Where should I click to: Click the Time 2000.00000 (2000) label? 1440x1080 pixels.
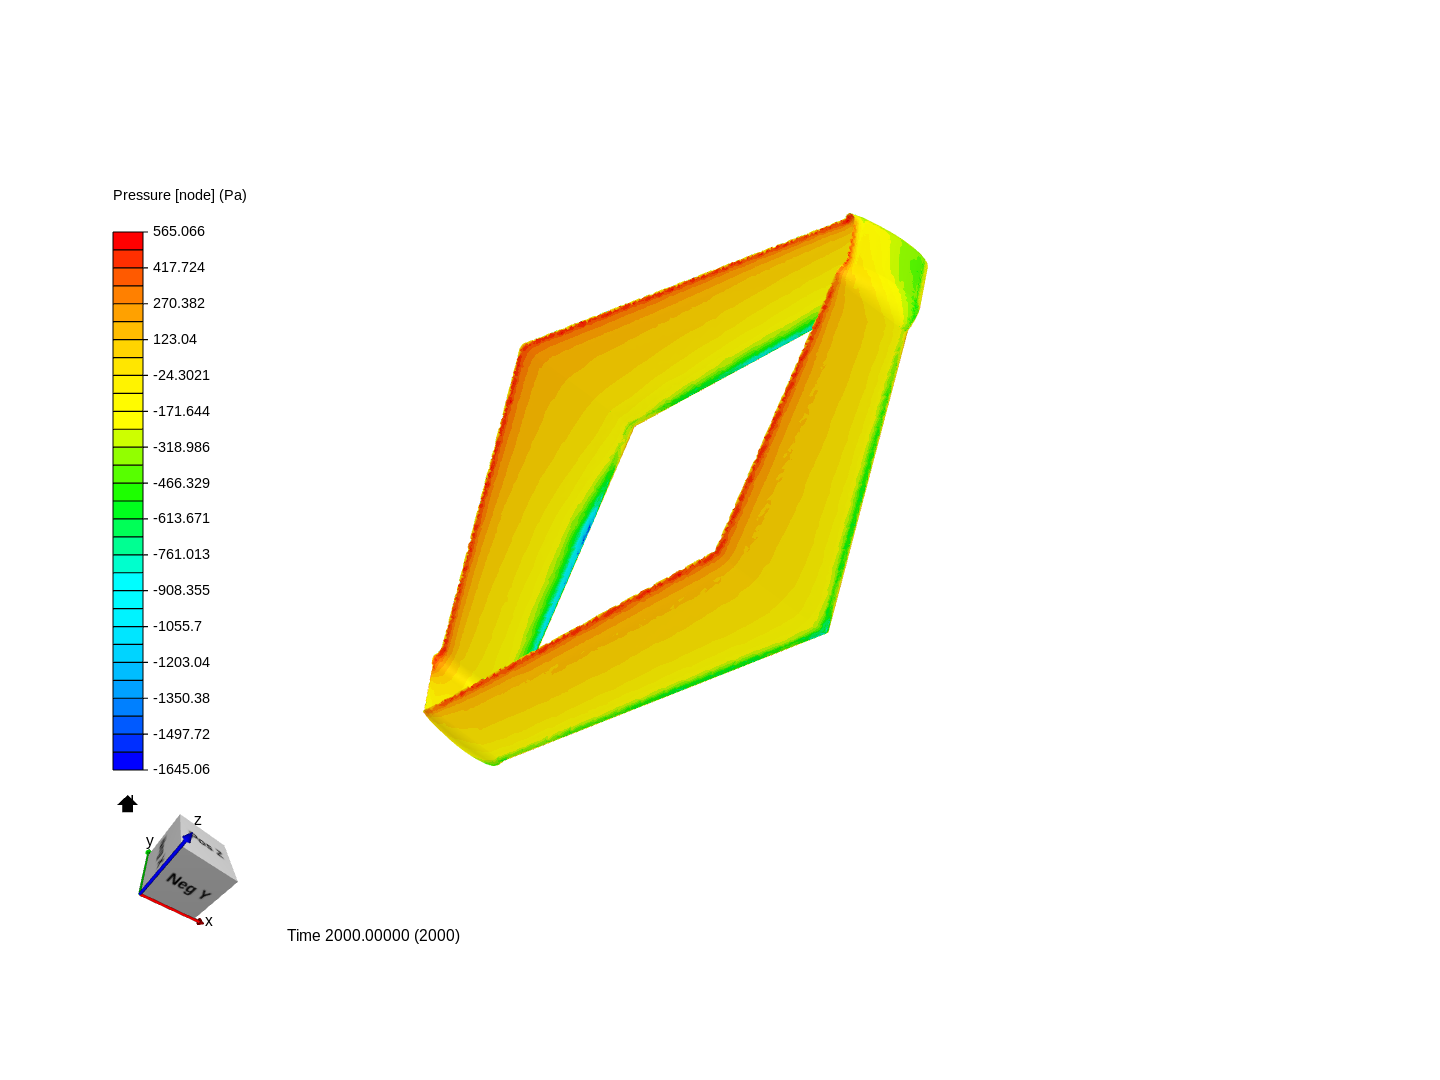coord(373,936)
